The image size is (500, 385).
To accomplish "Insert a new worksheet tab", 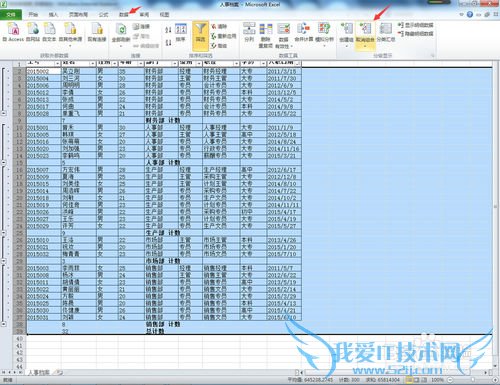I will point(58,372).
